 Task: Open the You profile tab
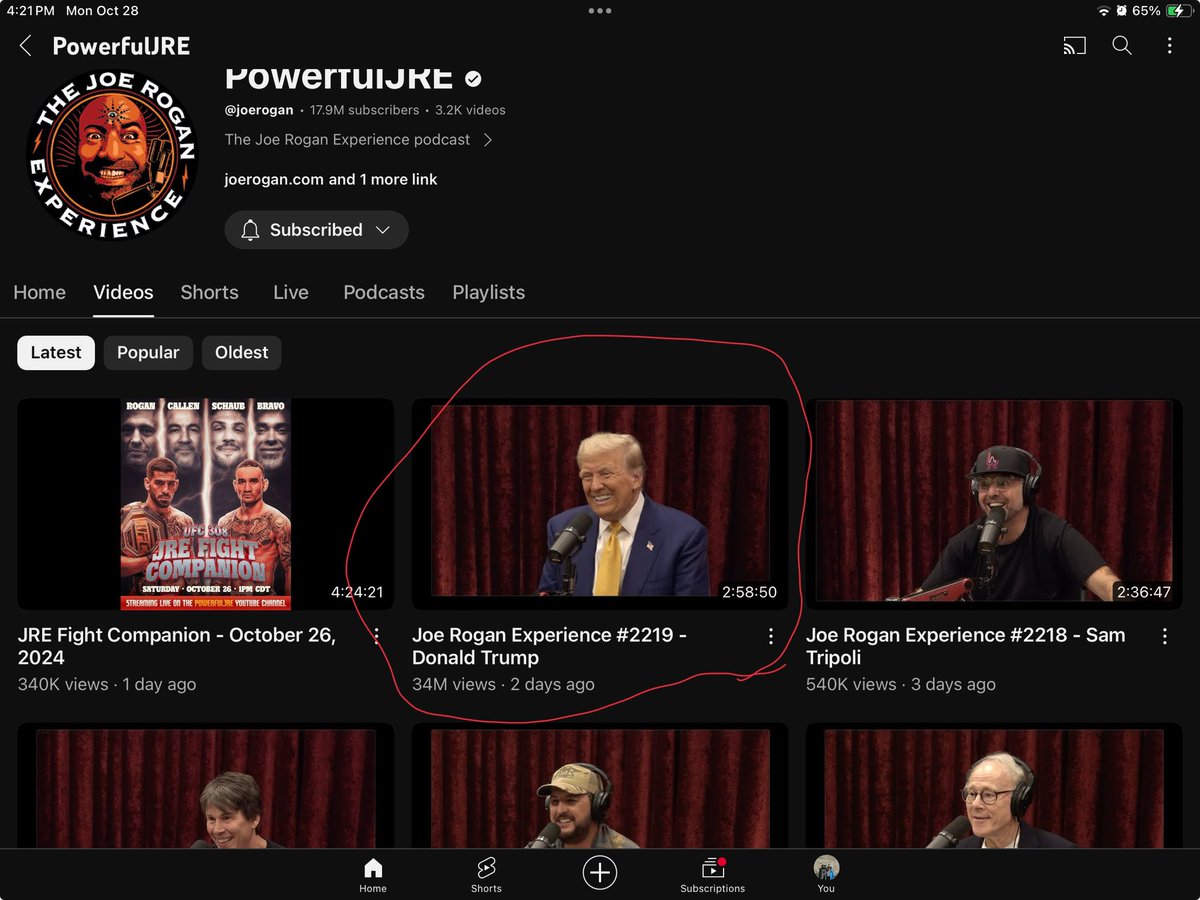[826, 875]
